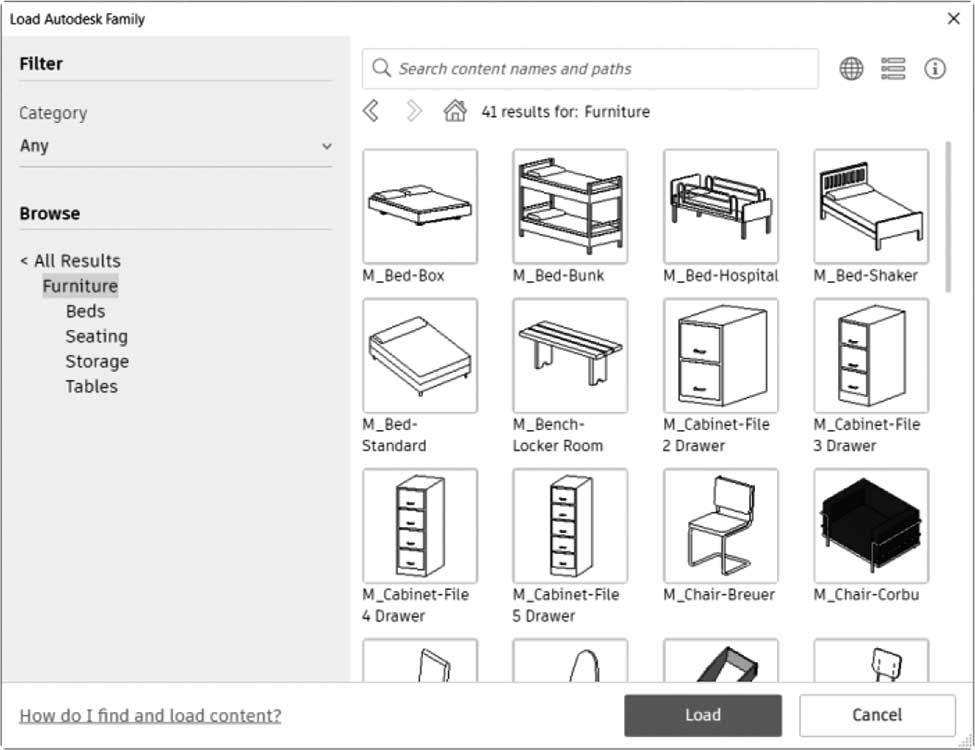Select the M_Bed-Box thumbnail
975x750 pixels.
click(x=420, y=206)
